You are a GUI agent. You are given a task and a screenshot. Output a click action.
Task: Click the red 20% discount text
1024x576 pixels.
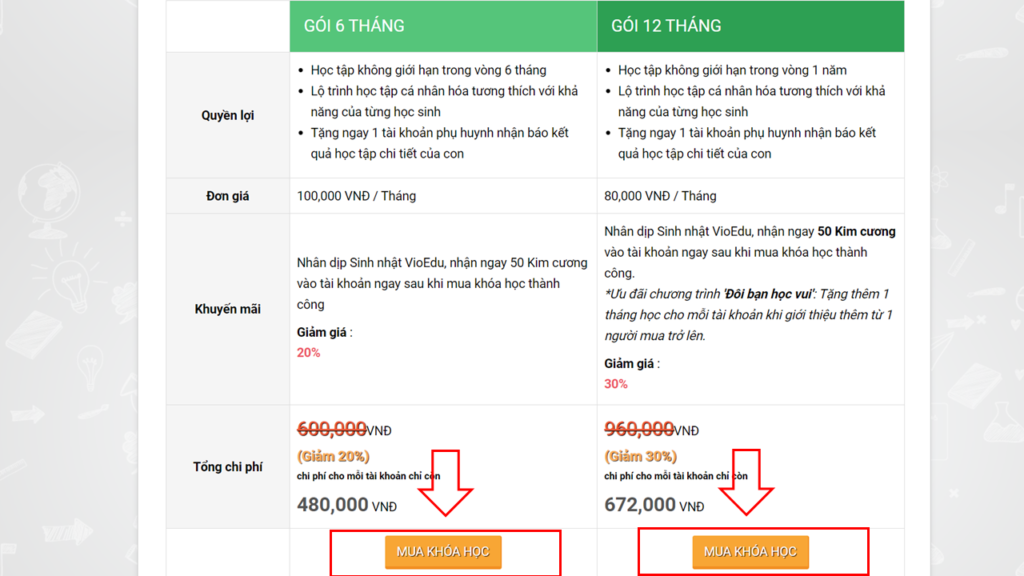[308, 353]
